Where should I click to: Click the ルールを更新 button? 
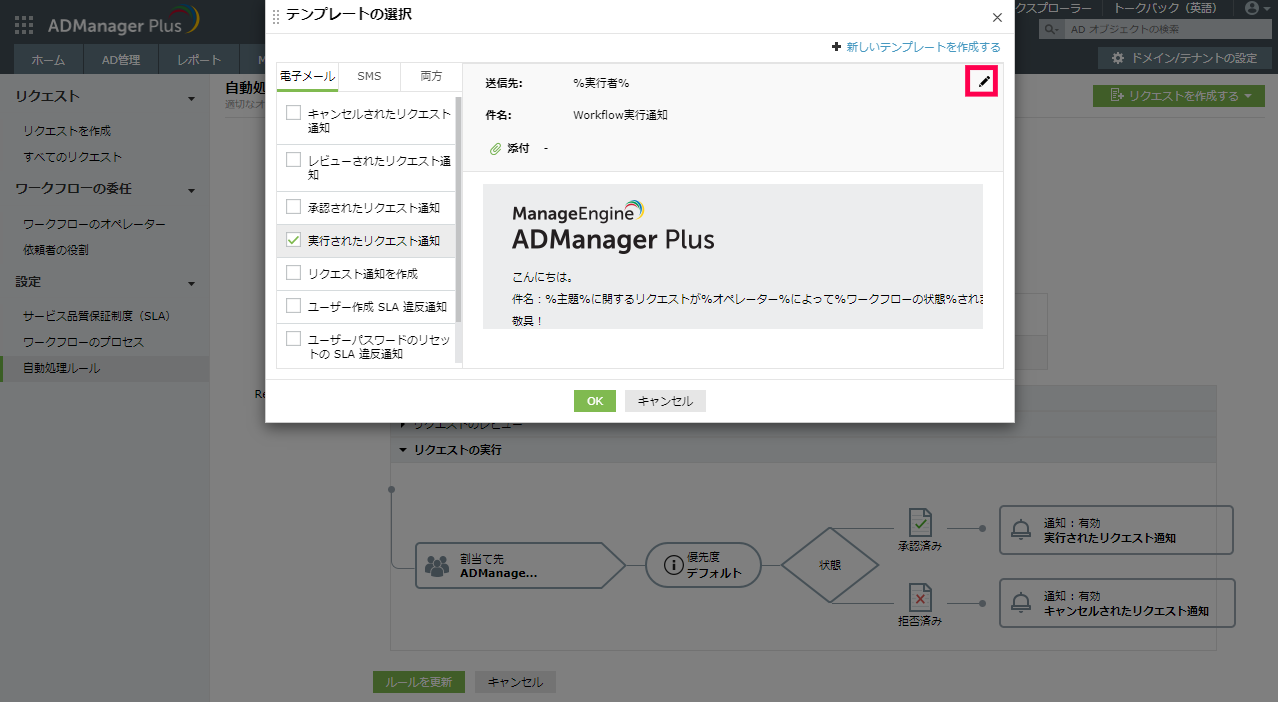419,682
